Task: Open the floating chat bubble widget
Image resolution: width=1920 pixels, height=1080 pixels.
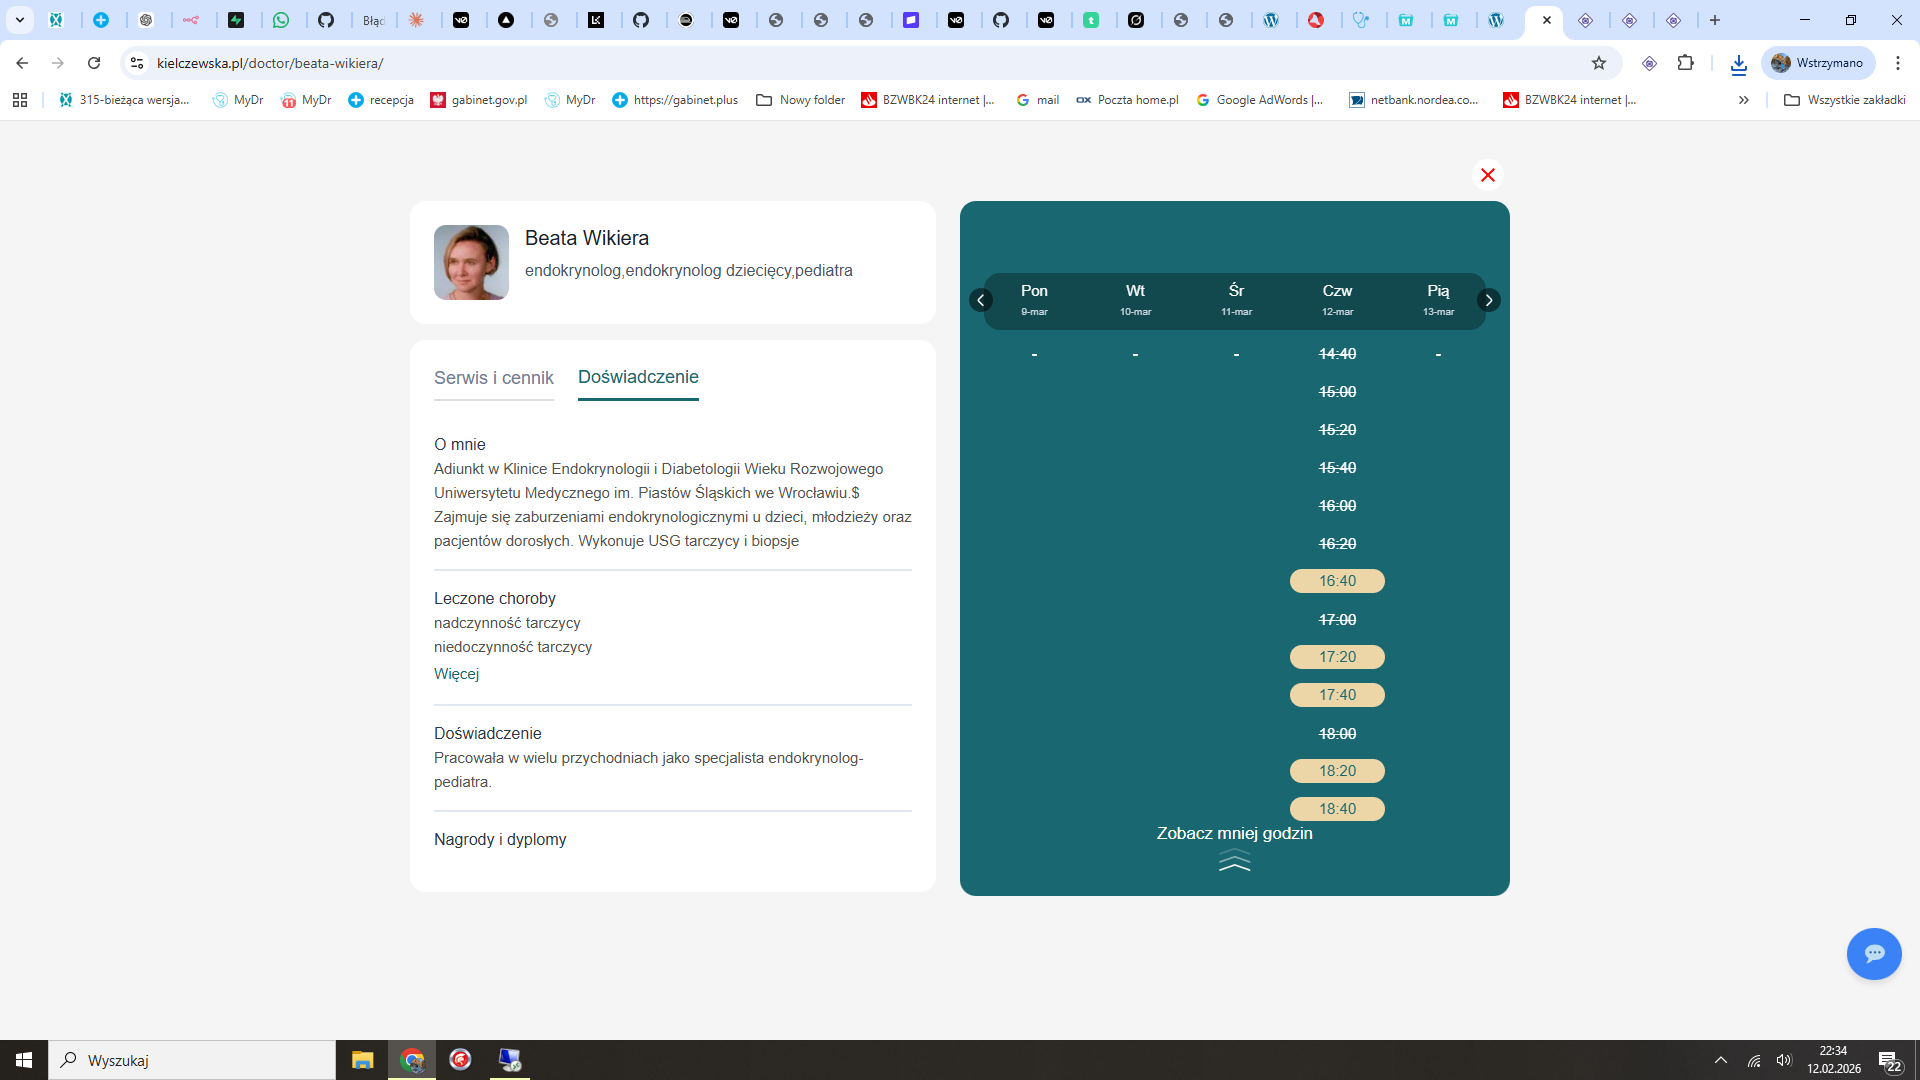Action: 1875,954
